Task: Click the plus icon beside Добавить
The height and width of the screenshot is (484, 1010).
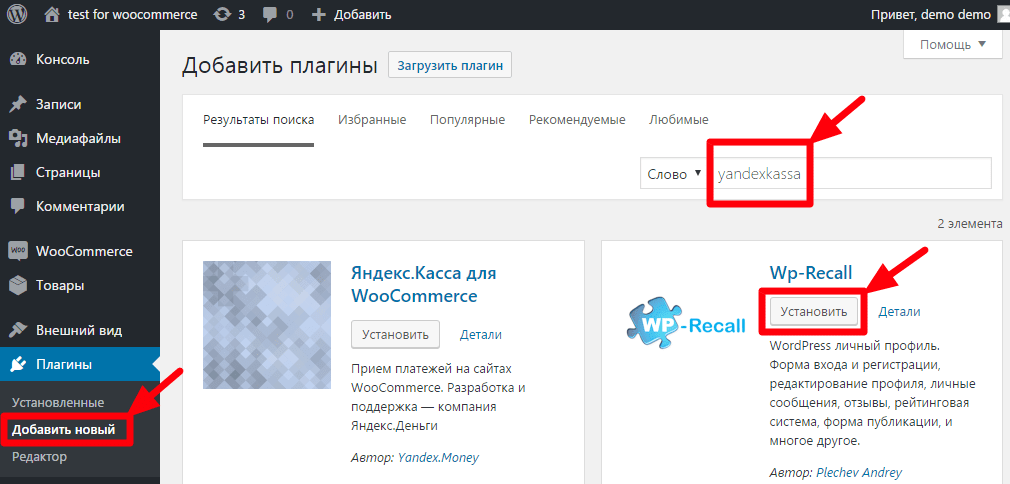Action: tap(318, 14)
